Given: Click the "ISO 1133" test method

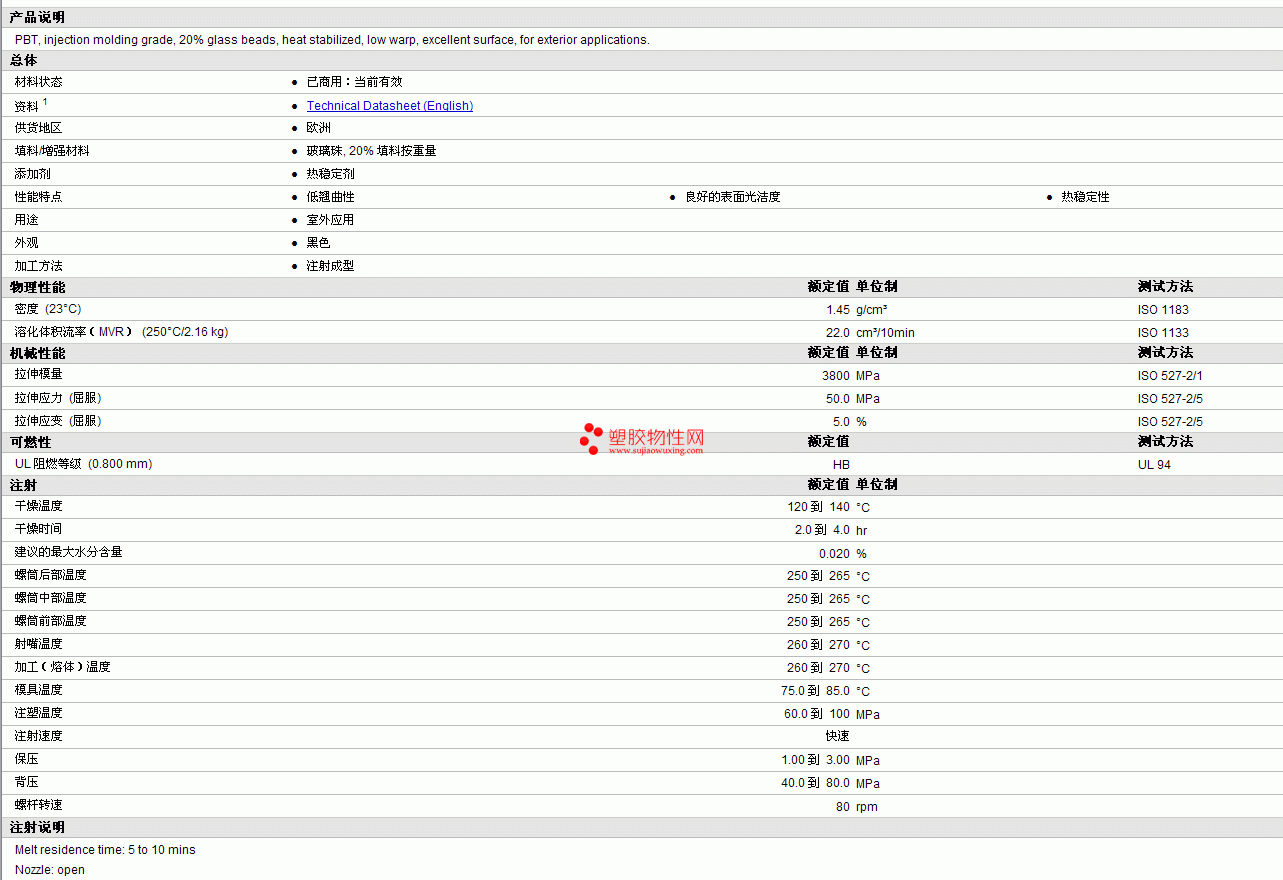Looking at the screenshot, I should coord(1163,333).
